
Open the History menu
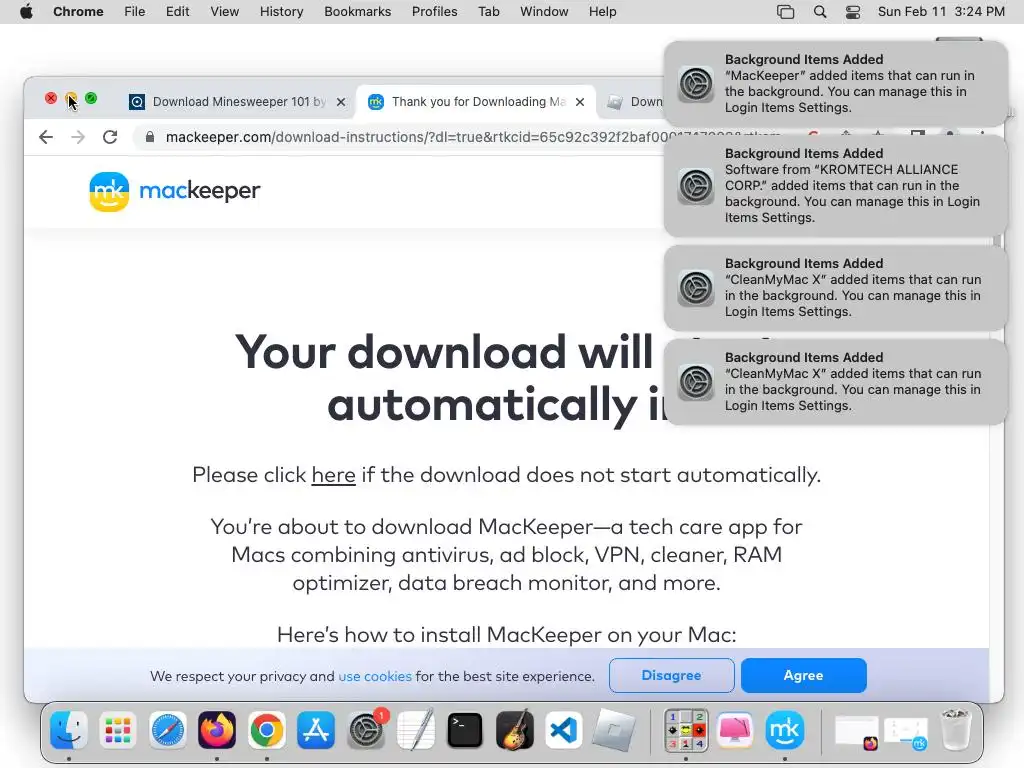(281, 12)
